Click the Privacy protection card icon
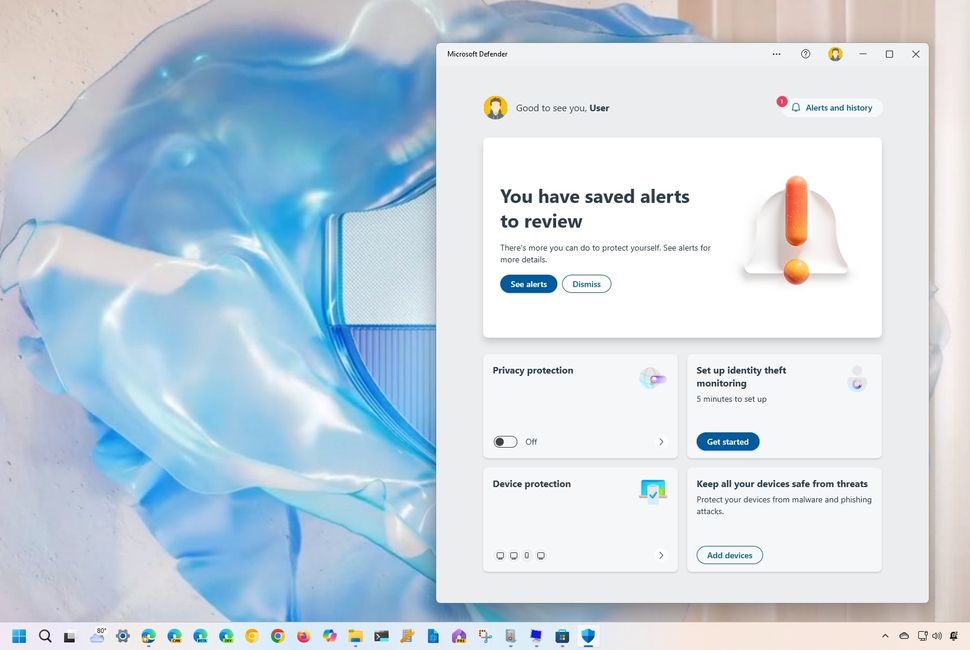 click(x=653, y=378)
